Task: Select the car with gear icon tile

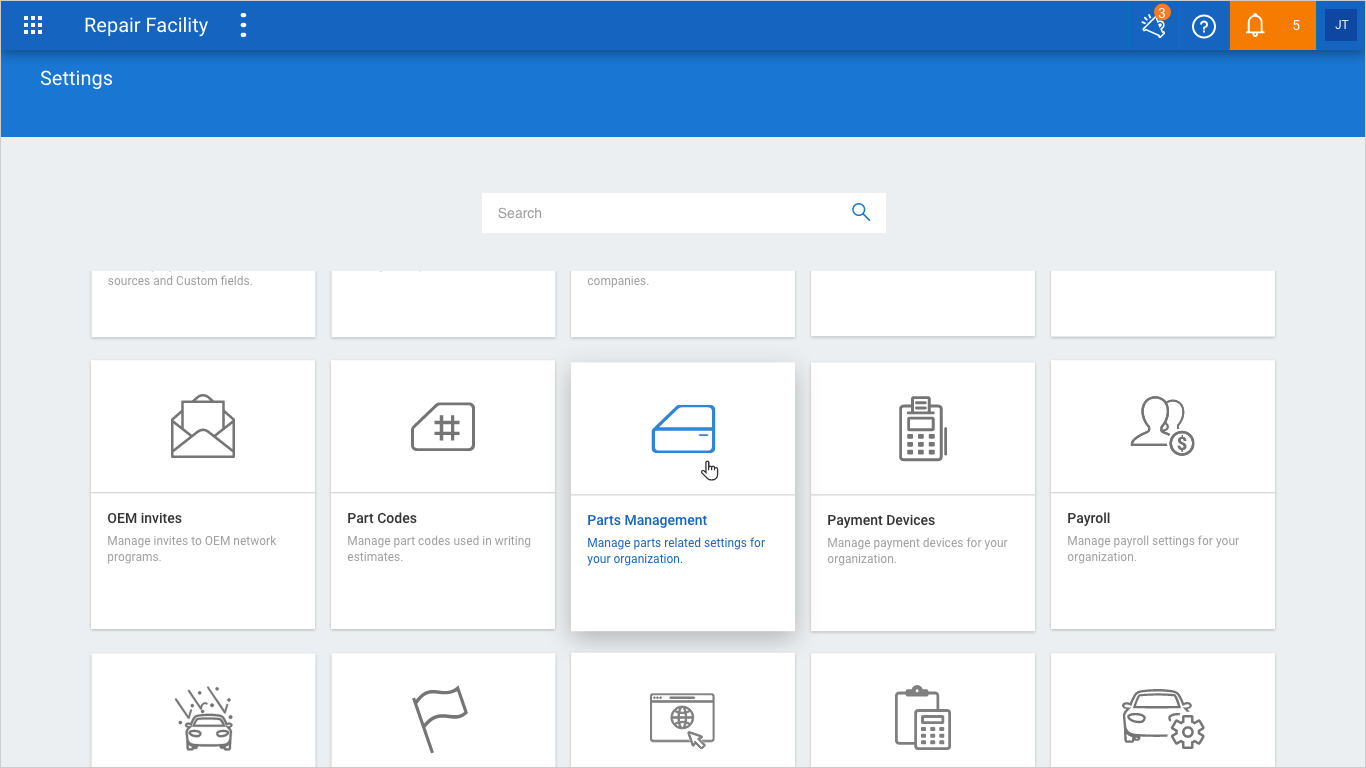Action: pyautogui.click(x=1163, y=718)
